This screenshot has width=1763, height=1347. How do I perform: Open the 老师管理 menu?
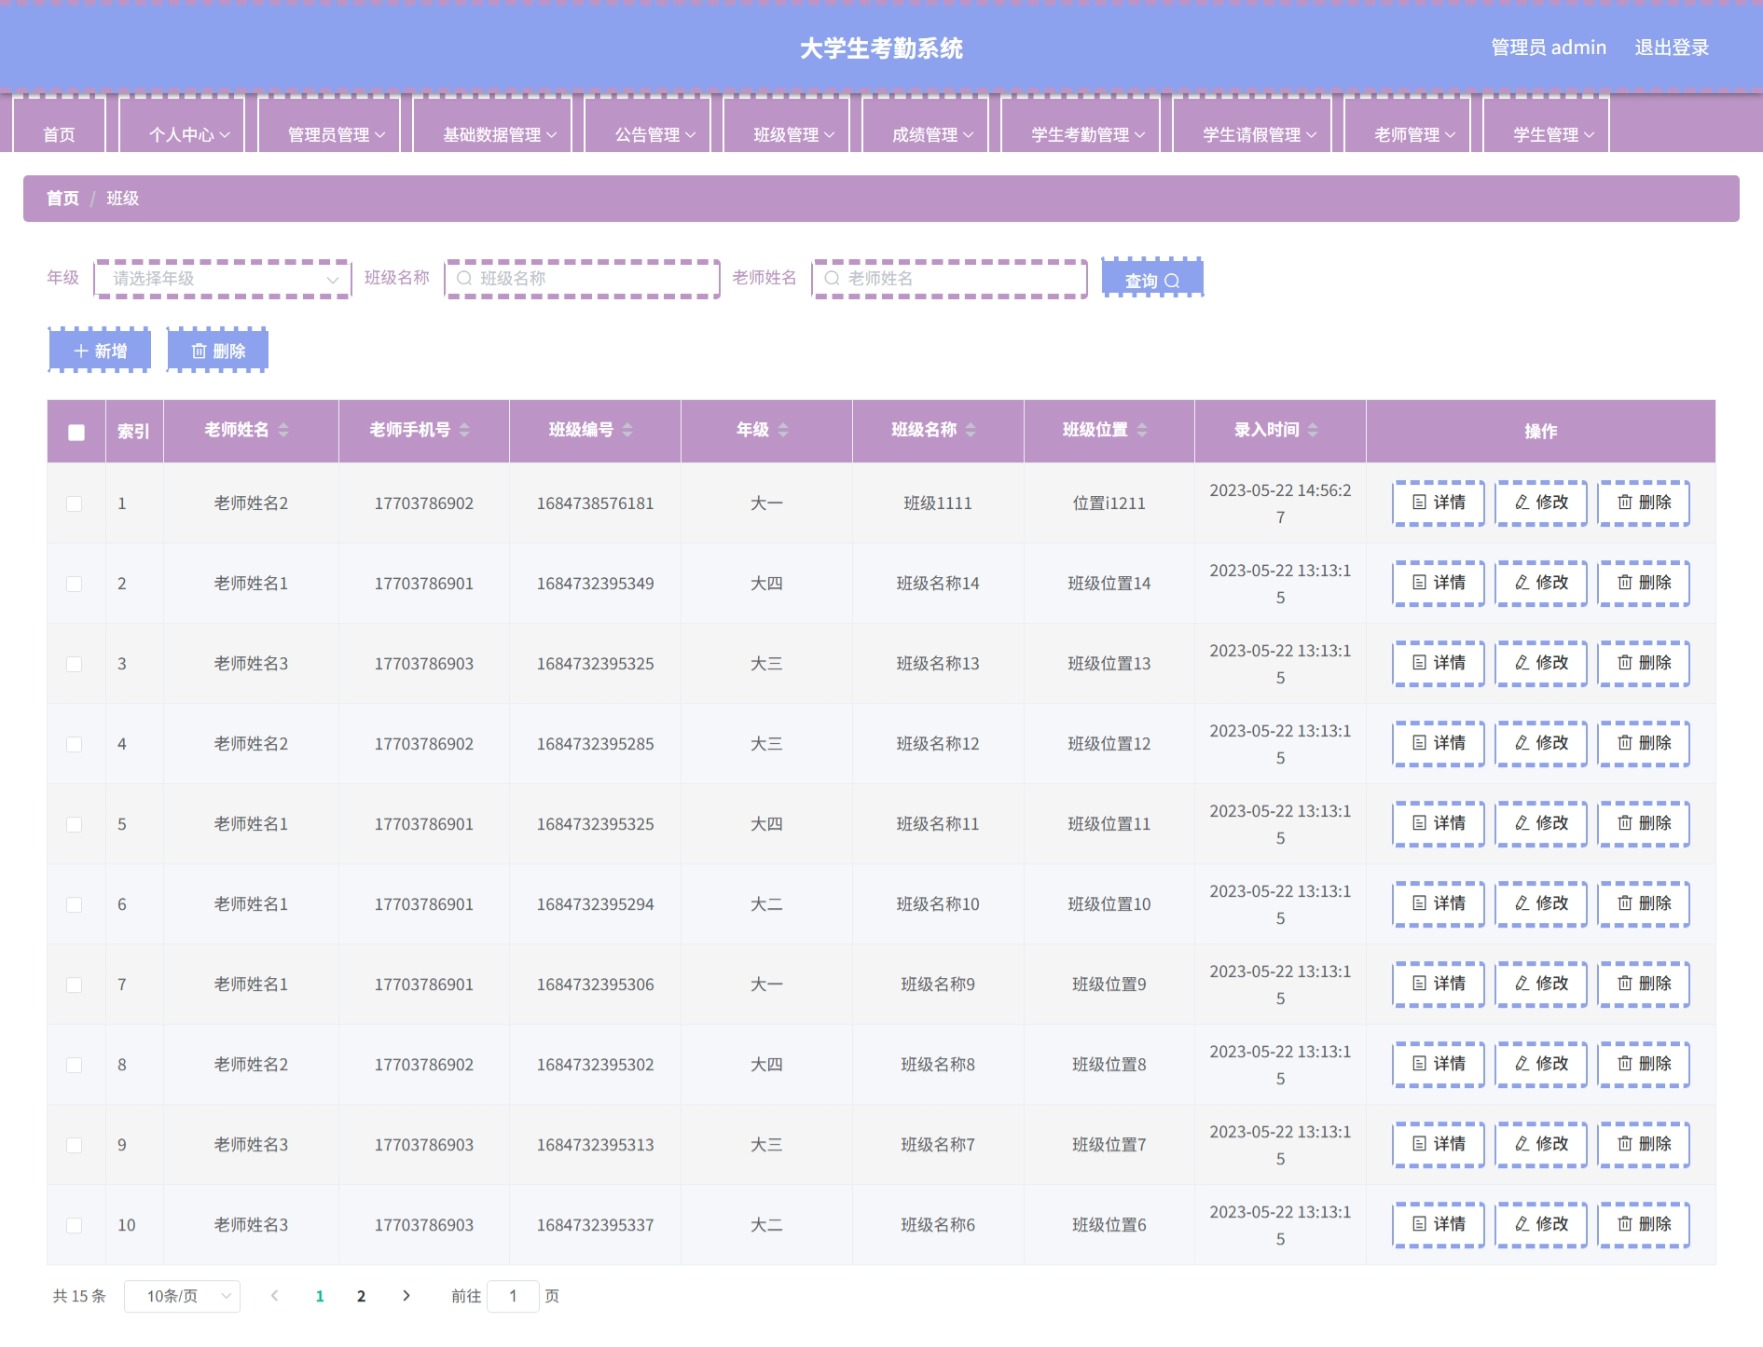click(x=1407, y=126)
